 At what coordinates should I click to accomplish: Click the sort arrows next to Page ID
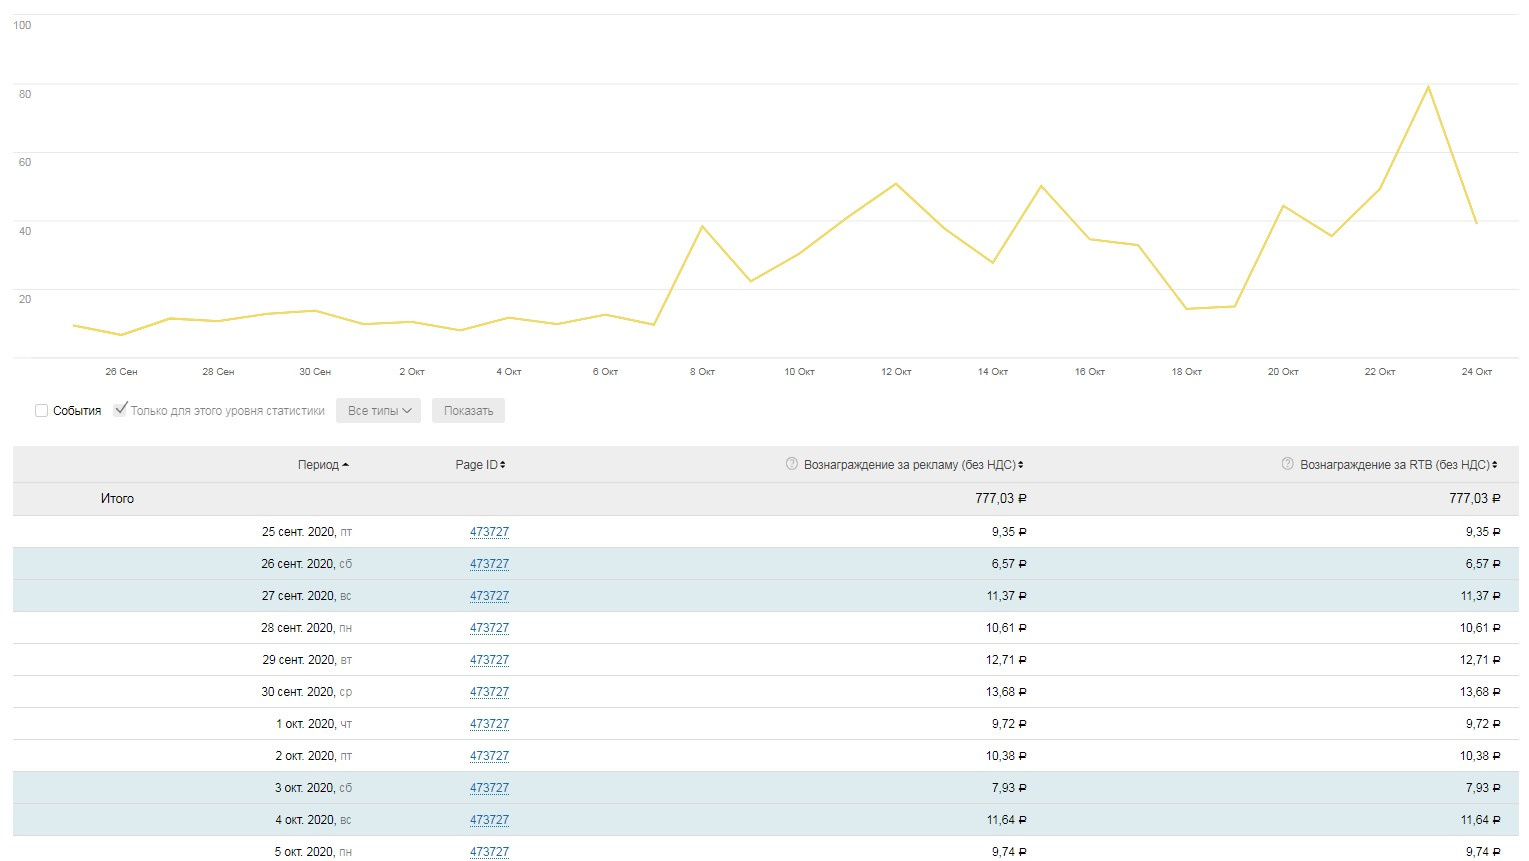(x=503, y=465)
